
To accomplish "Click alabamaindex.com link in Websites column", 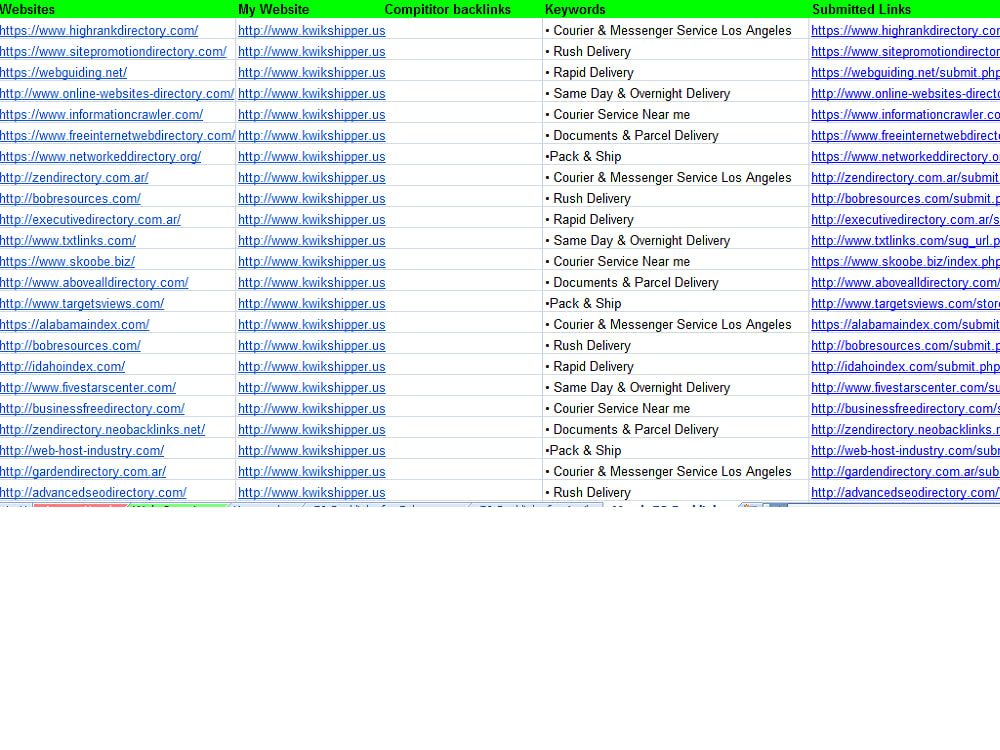I will [x=75, y=325].
